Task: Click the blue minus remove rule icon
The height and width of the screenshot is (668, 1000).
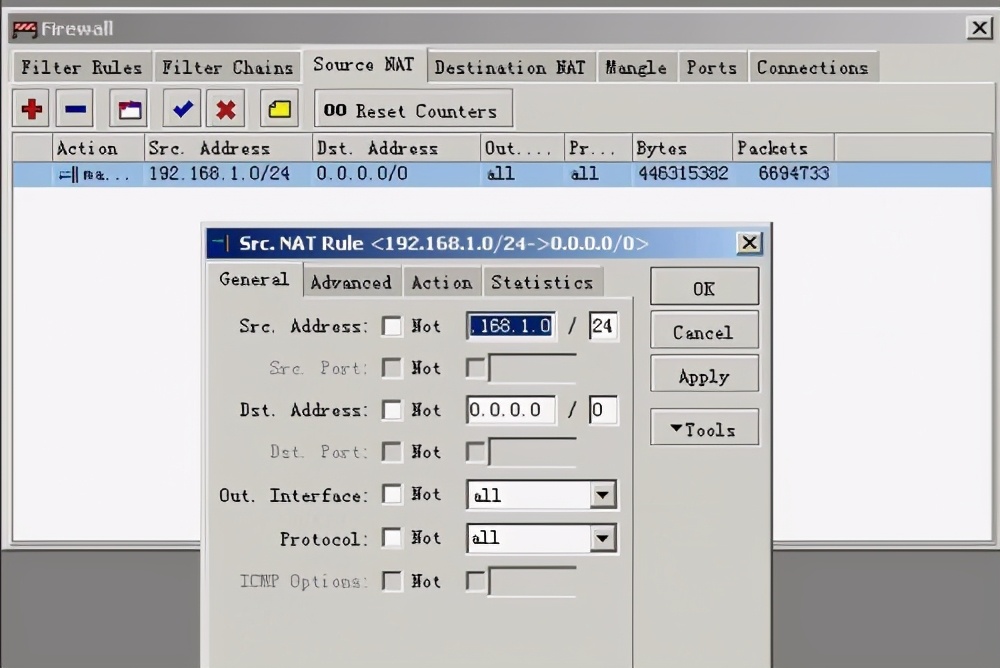Action: tap(76, 109)
